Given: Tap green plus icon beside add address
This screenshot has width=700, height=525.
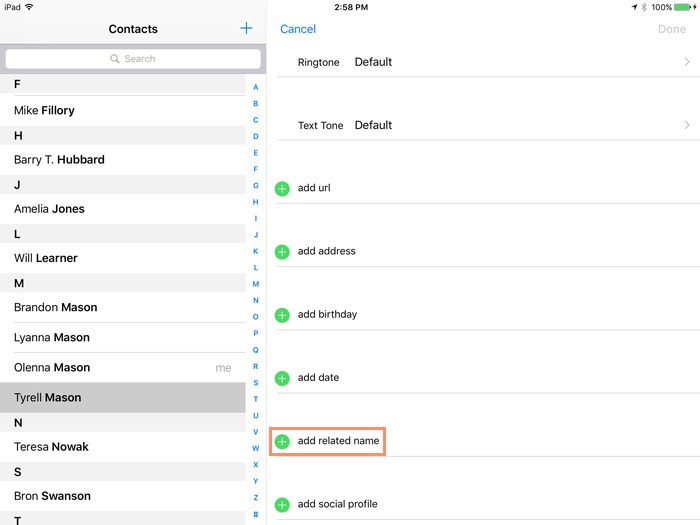Looking at the screenshot, I should coord(282,251).
